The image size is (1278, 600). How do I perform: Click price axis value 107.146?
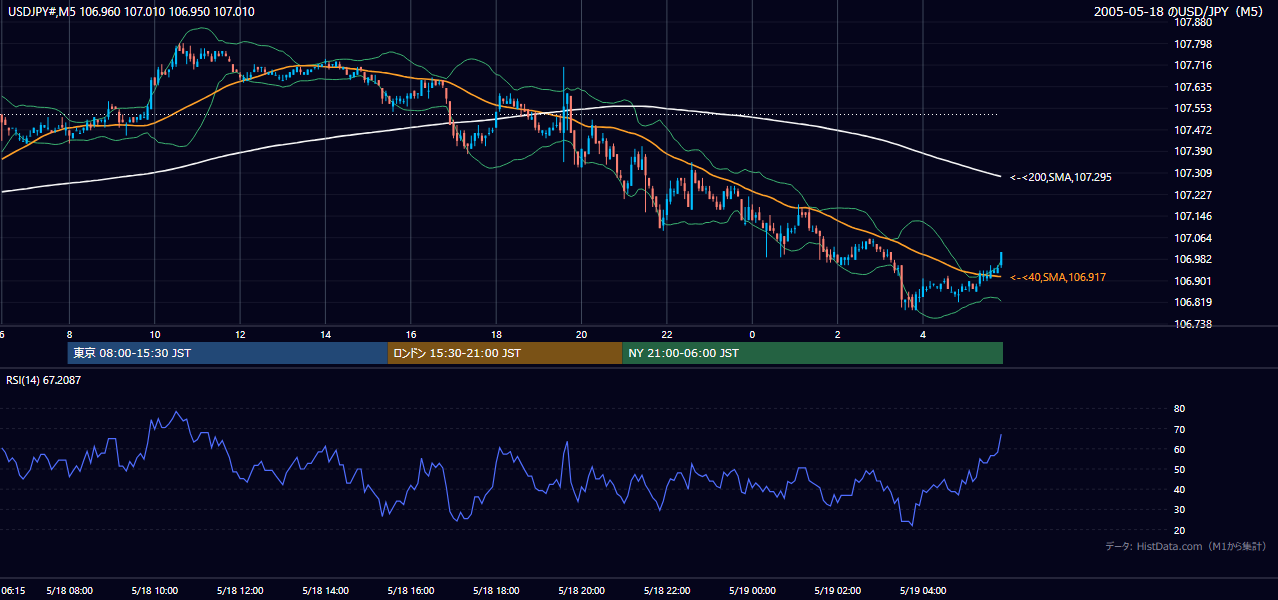tap(1195, 216)
